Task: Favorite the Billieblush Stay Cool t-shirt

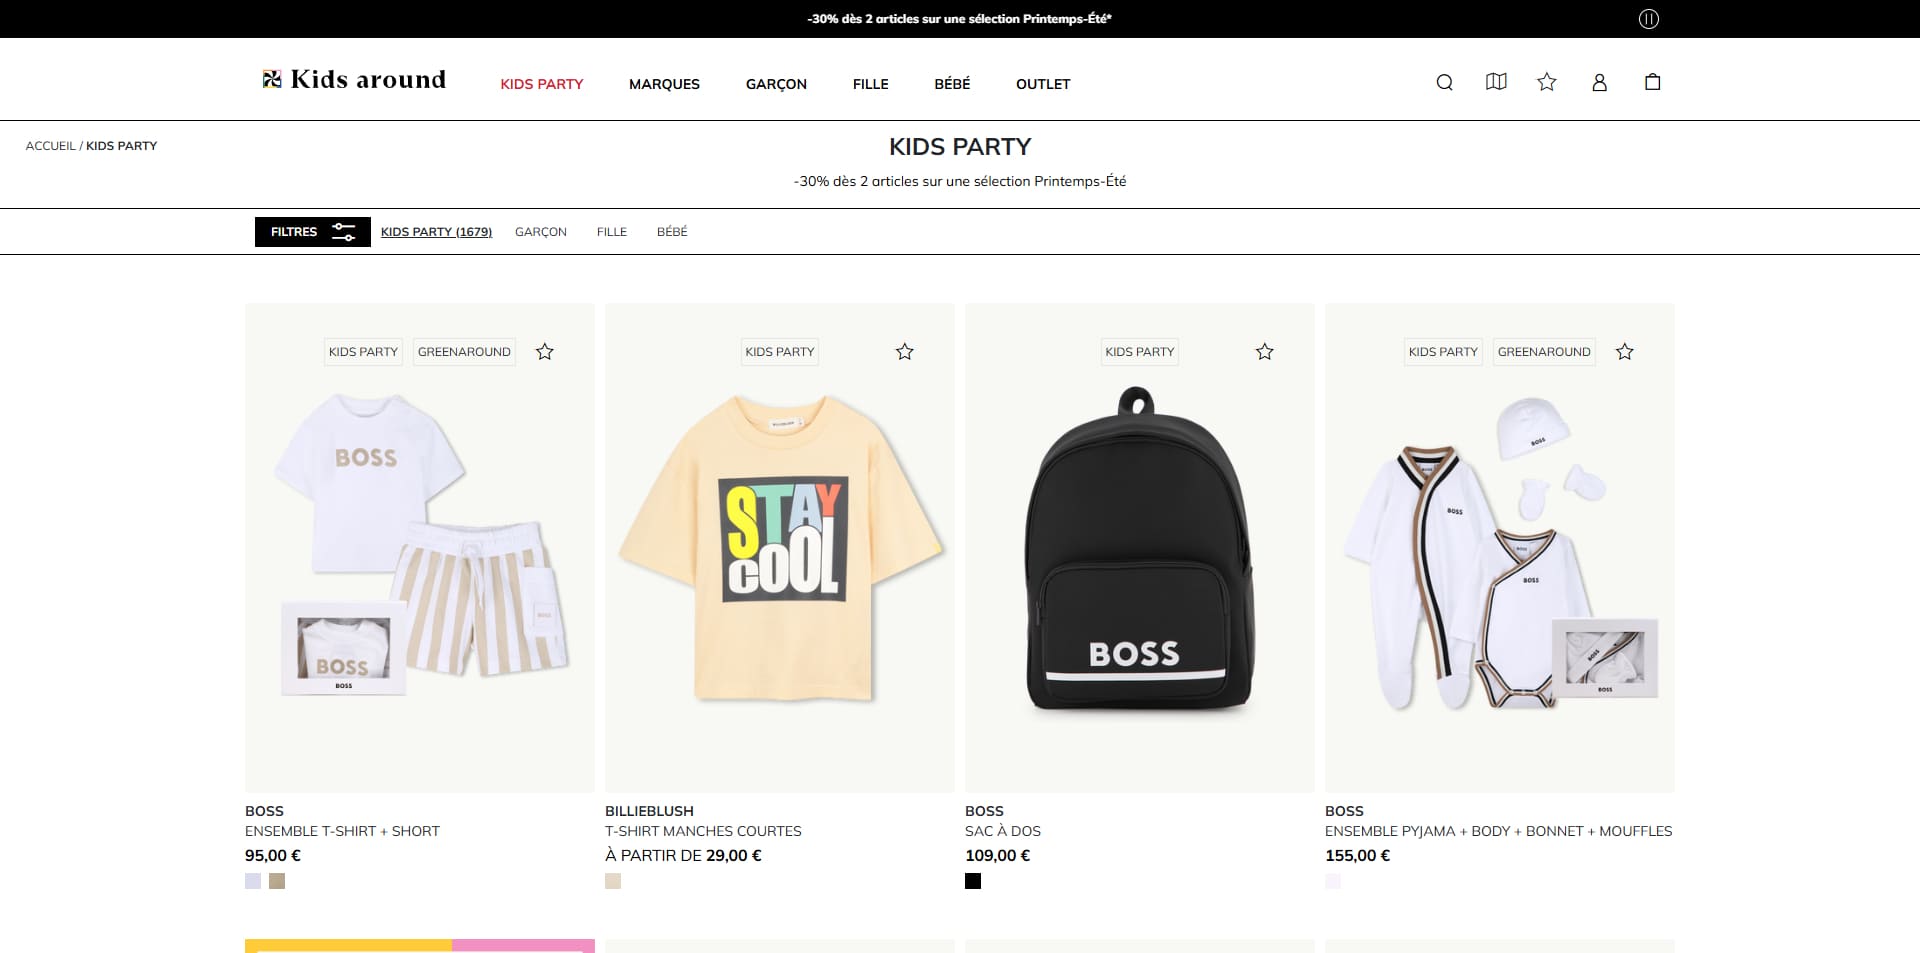Action: click(x=904, y=351)
